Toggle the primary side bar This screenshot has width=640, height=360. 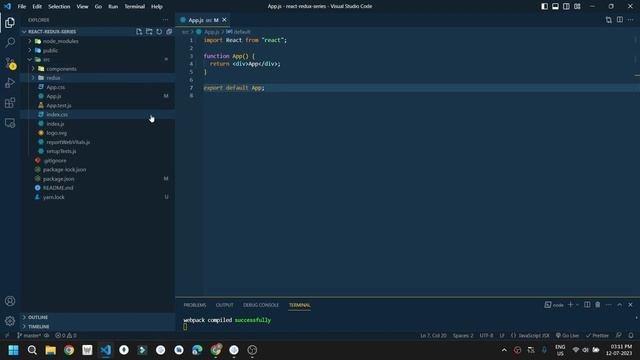click(544, 6)
